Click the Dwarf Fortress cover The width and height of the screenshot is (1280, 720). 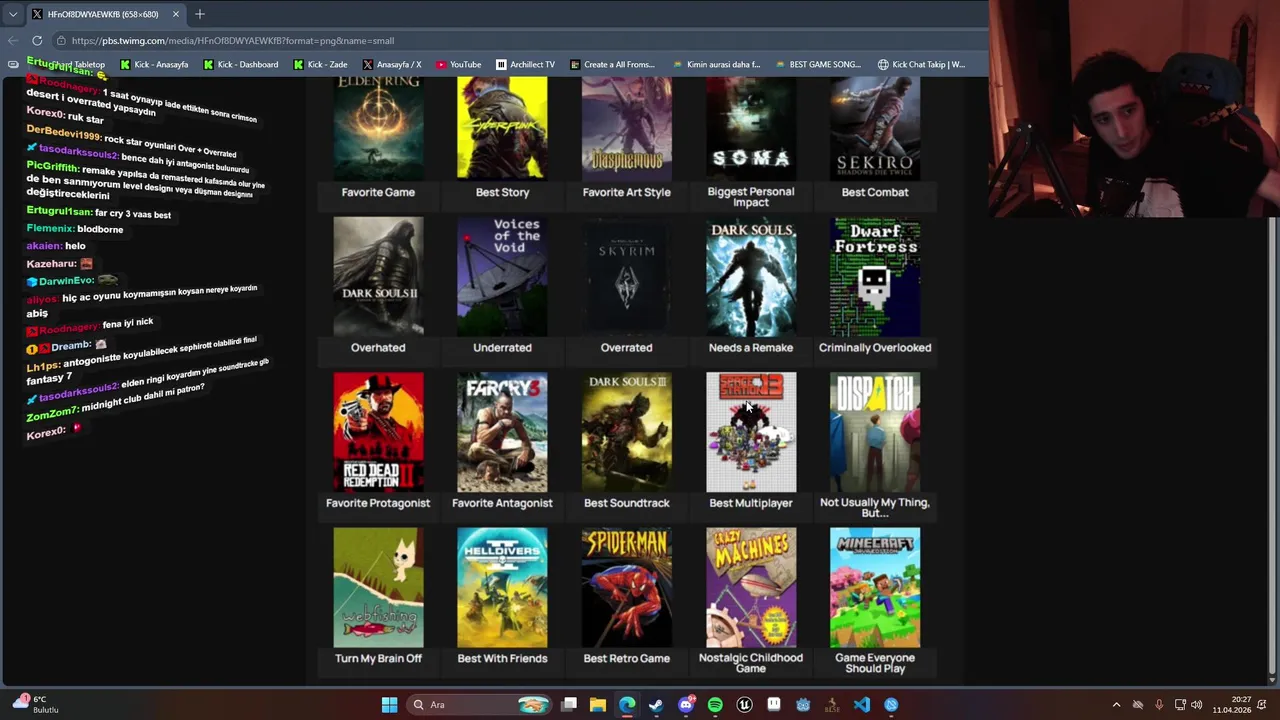[875, 277]
